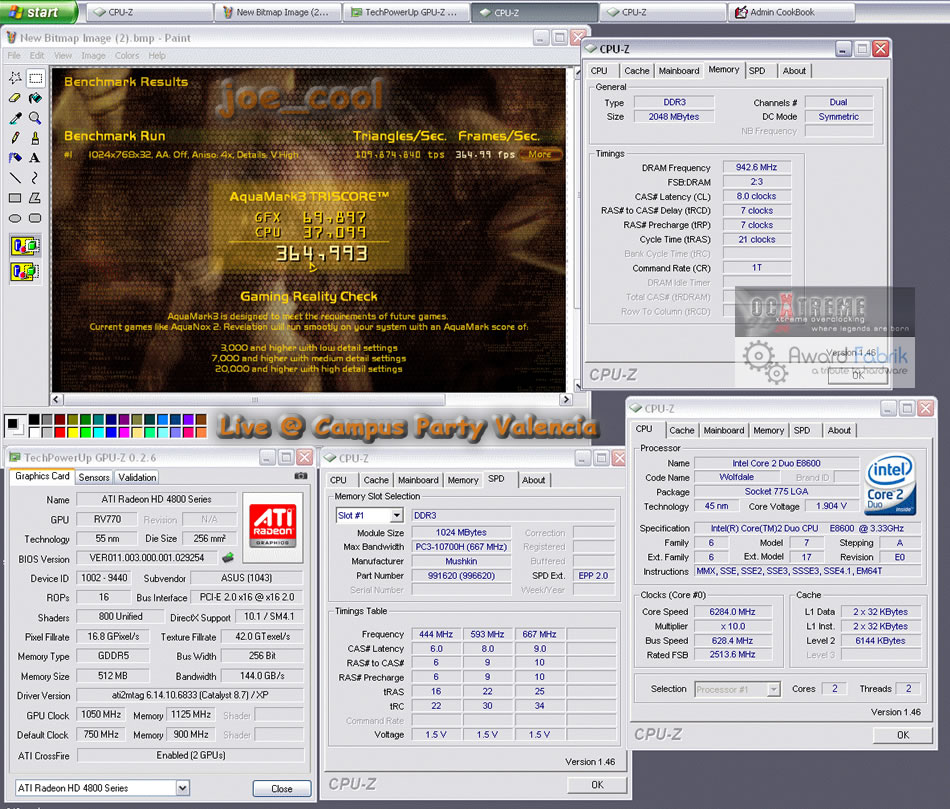Select the Rounded Rectangle tool

pyautogui.click(x=35, y=218)
